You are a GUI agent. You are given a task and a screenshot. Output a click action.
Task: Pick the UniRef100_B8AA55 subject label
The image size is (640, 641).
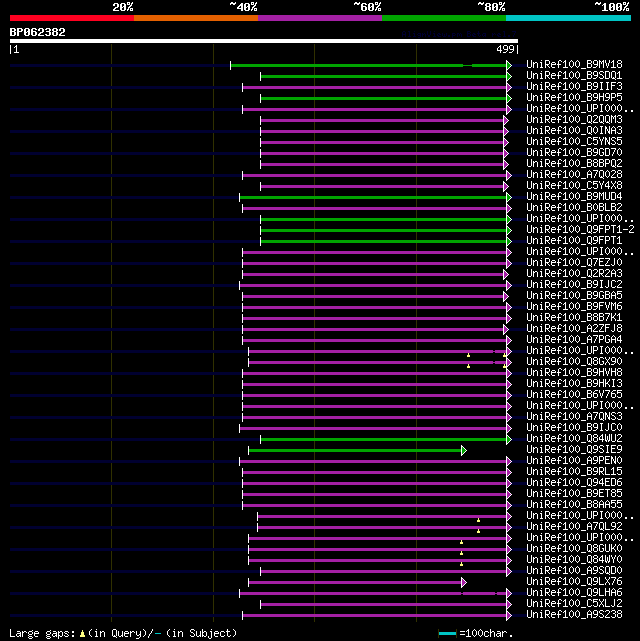(574, 504)
